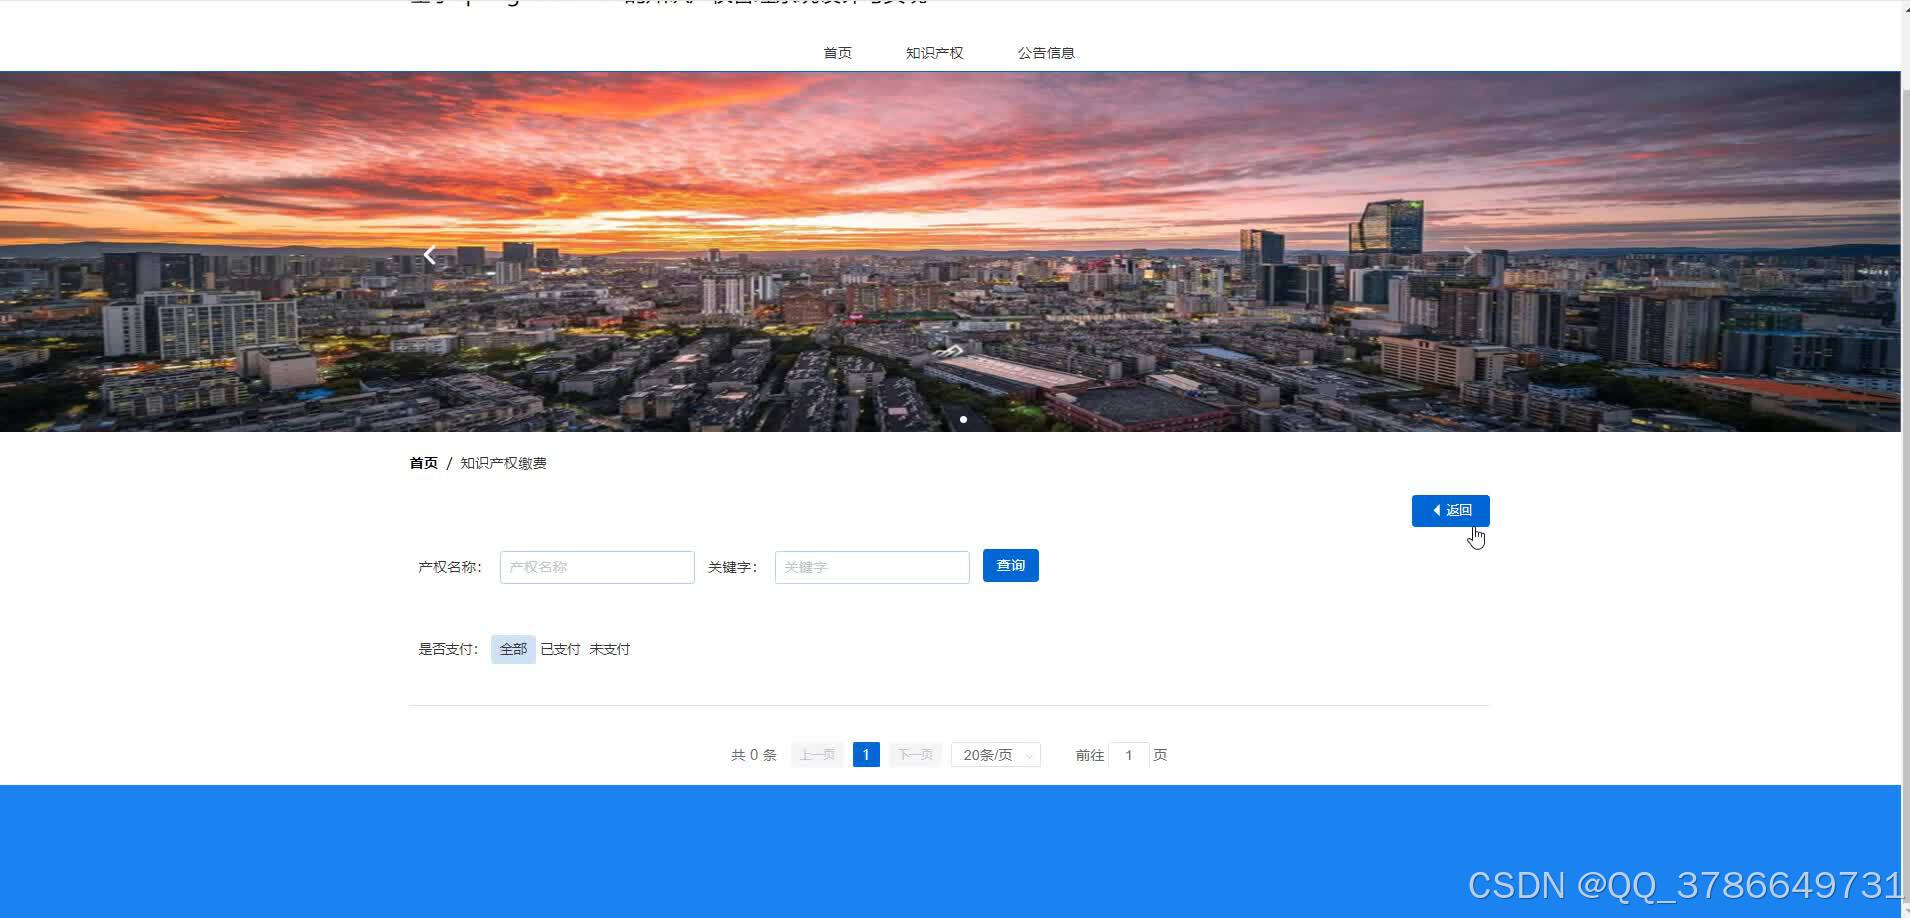
Task: Click the dropdown arrow on 20条/页 selector
Action: [x=1026, y=755]
